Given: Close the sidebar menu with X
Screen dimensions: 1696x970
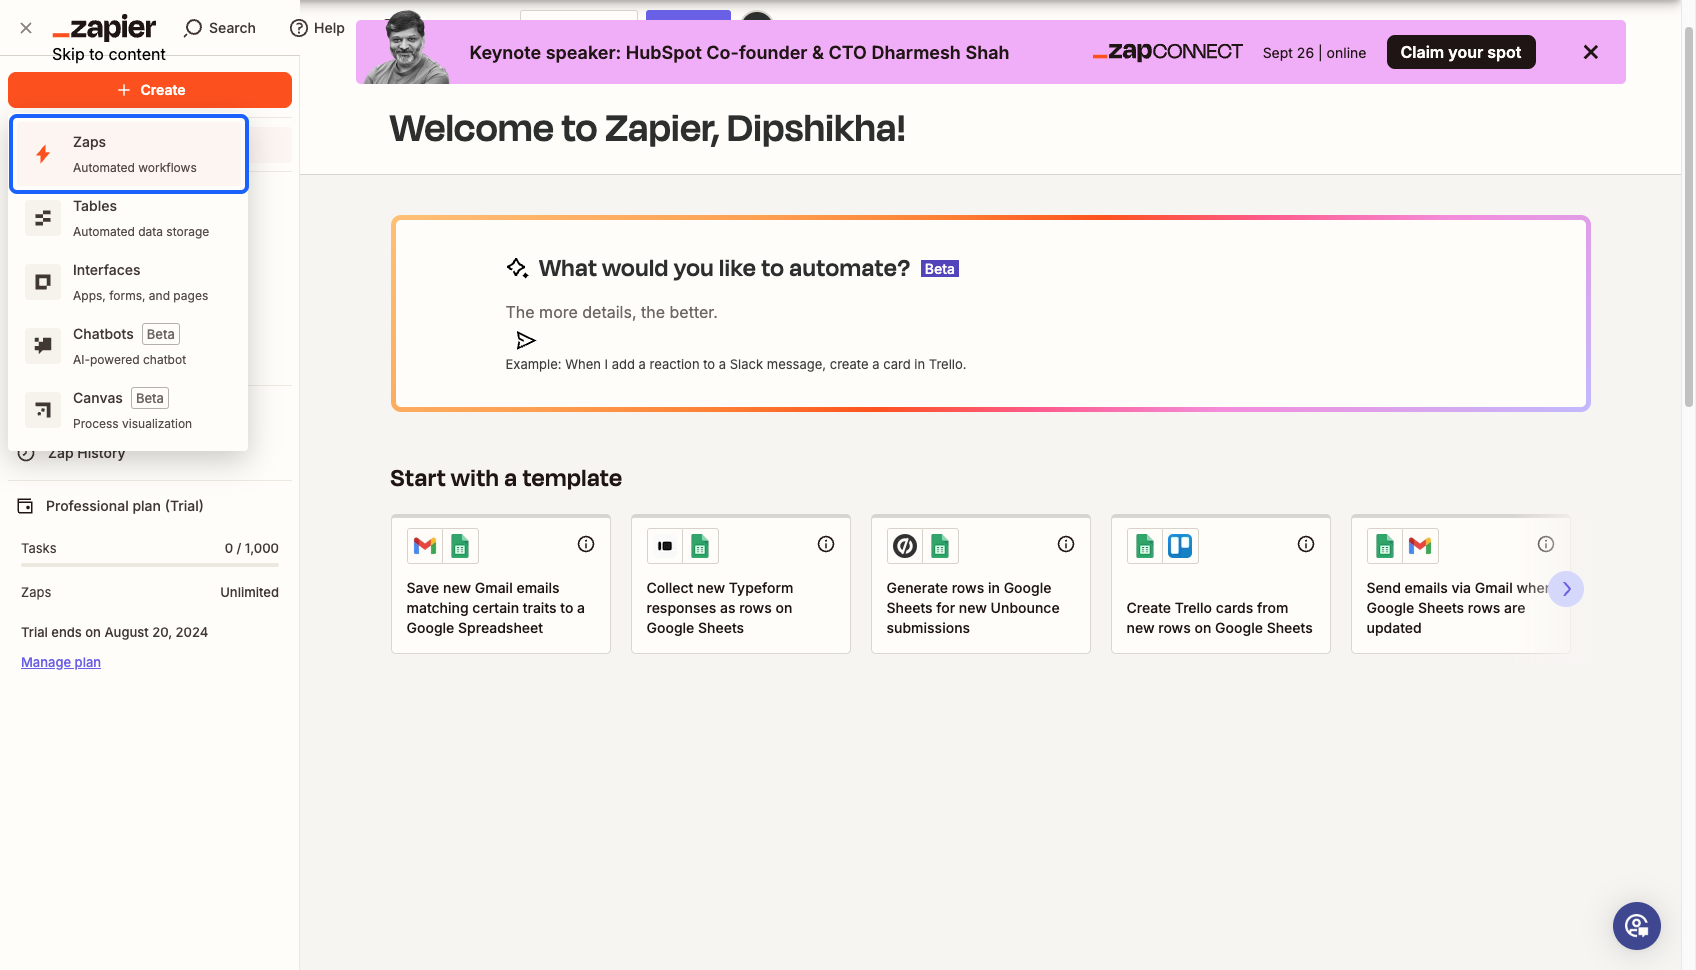Looking at the screenshot, I should coord(26,28).
